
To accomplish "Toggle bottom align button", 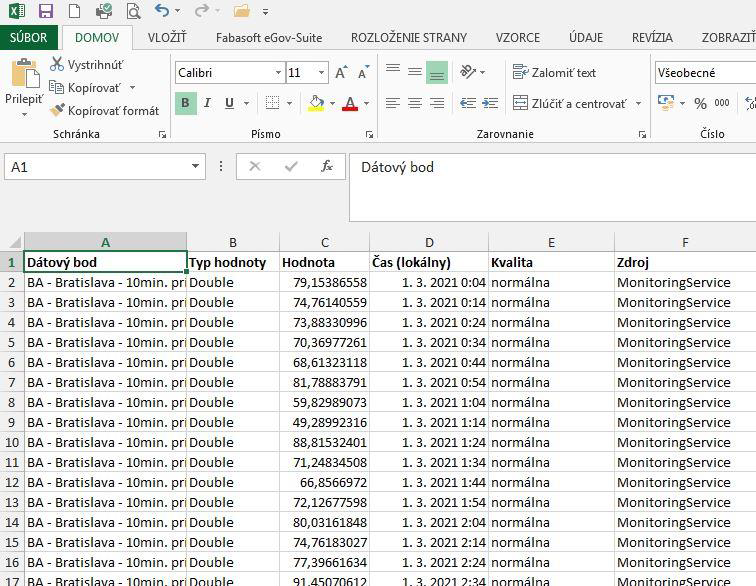I will [437, 72].
